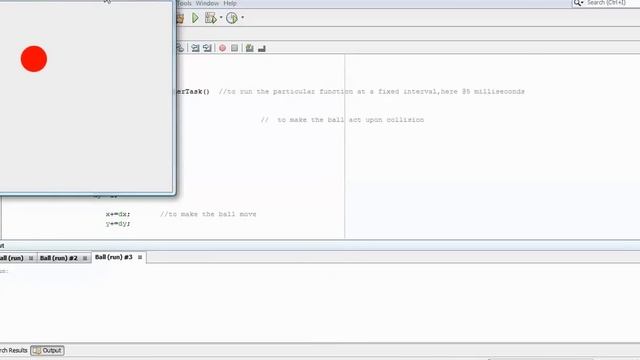Click the '//to make the ball move' comment
The image size is (640, 360).
point(208,214)
